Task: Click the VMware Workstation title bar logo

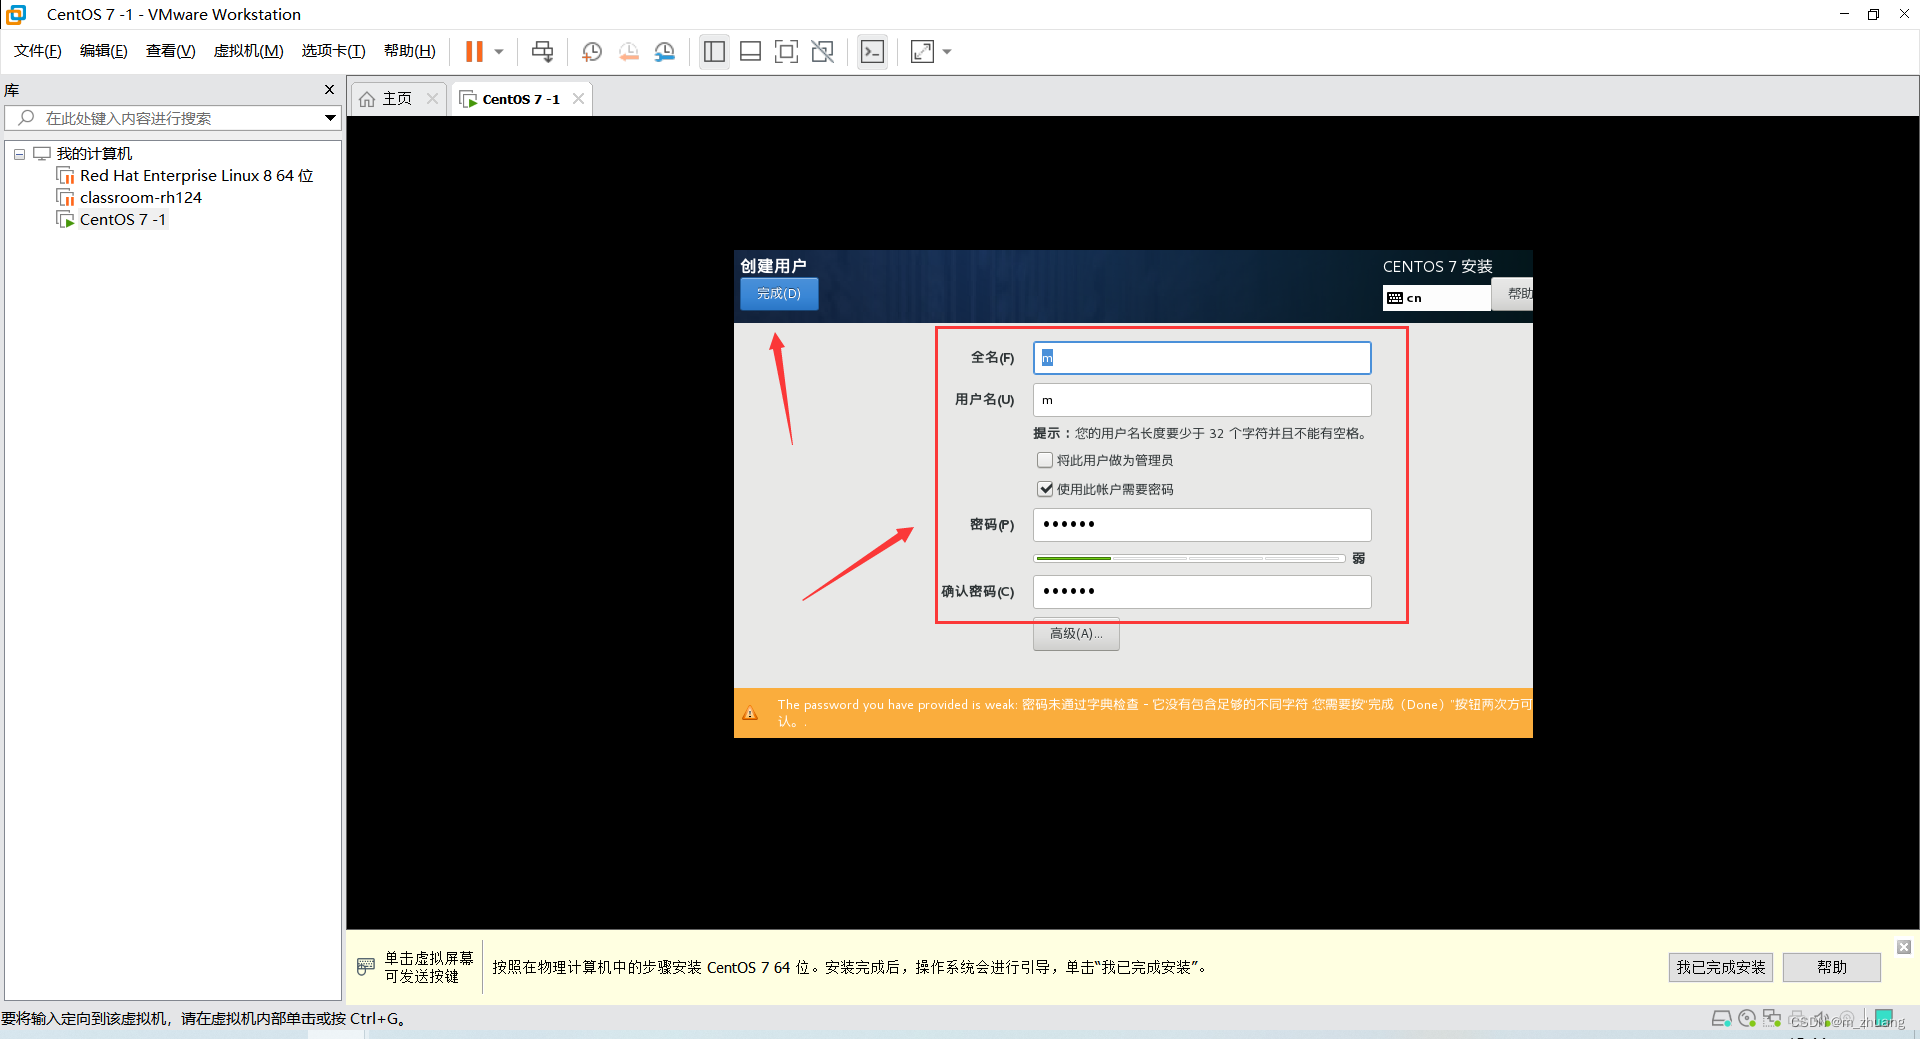Action: point(16,14)
